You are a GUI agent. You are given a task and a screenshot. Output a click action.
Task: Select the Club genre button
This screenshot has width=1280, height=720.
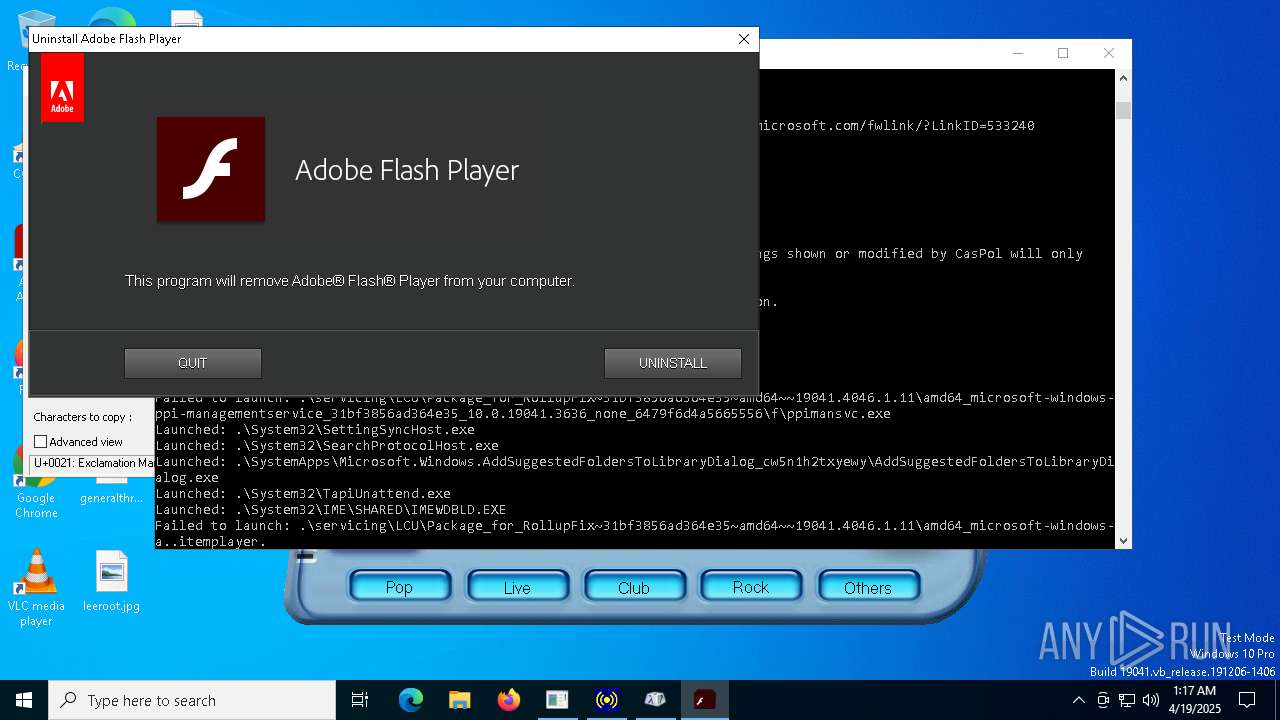coord(634,588)
